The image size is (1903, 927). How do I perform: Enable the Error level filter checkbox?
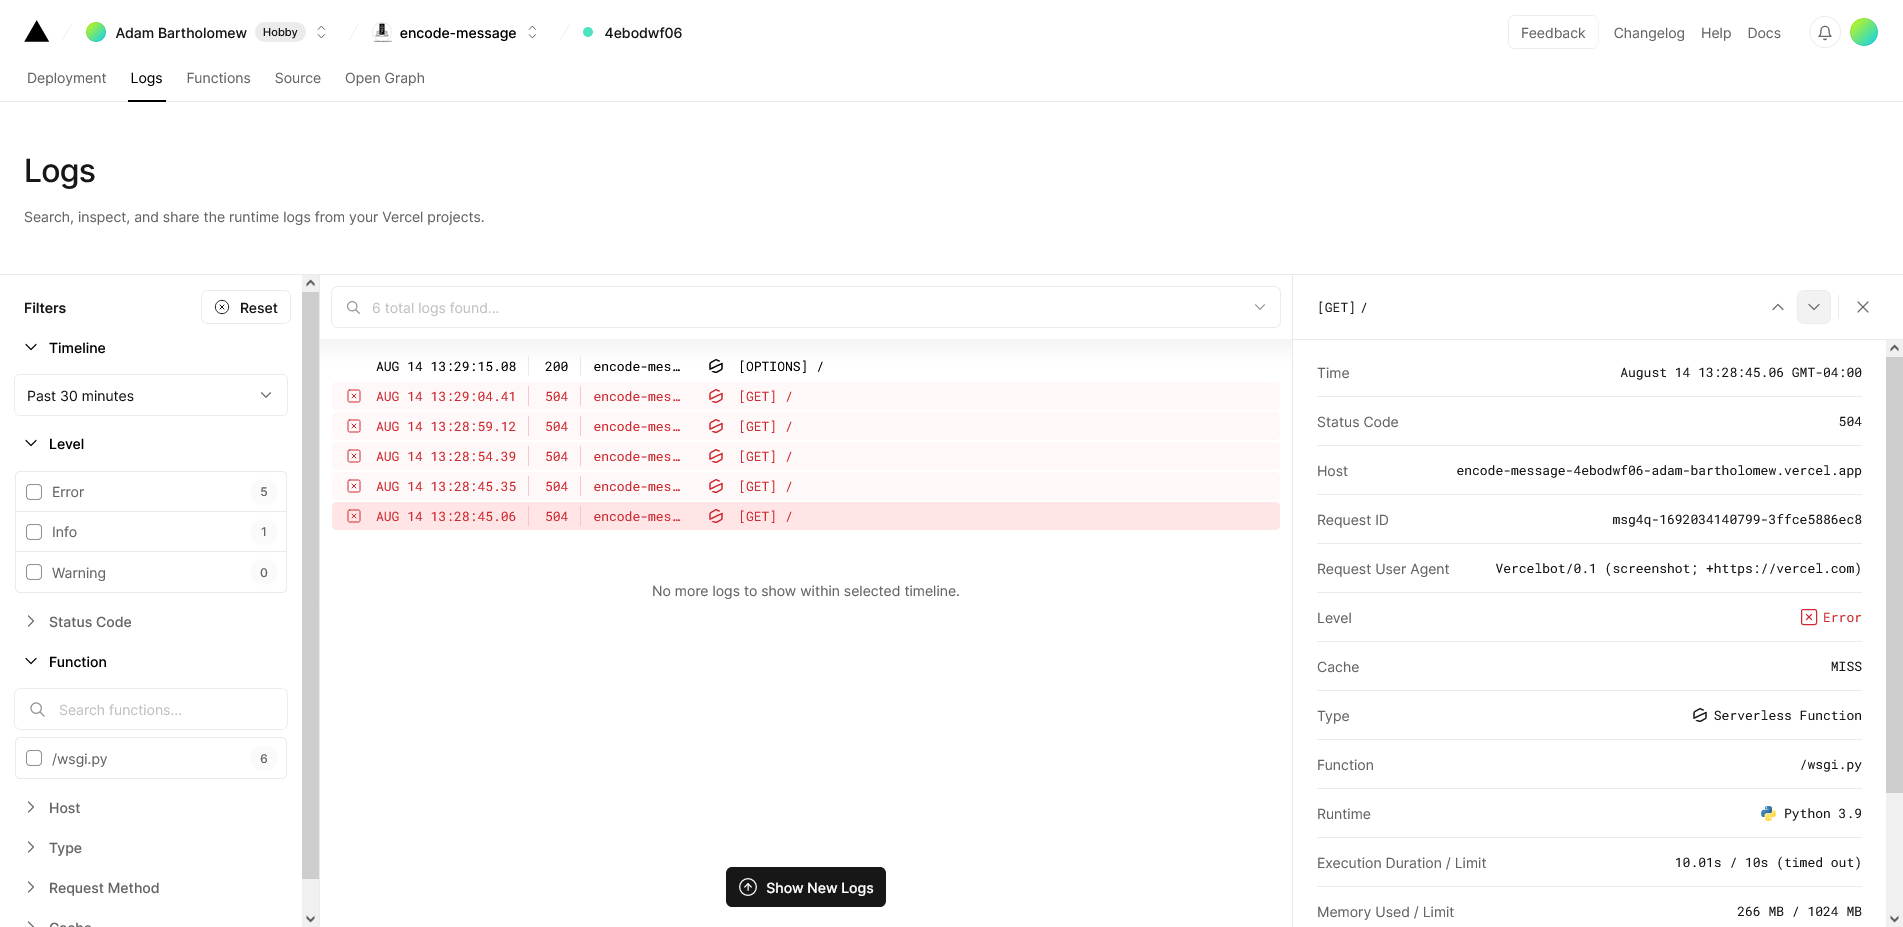pos(34,491)
